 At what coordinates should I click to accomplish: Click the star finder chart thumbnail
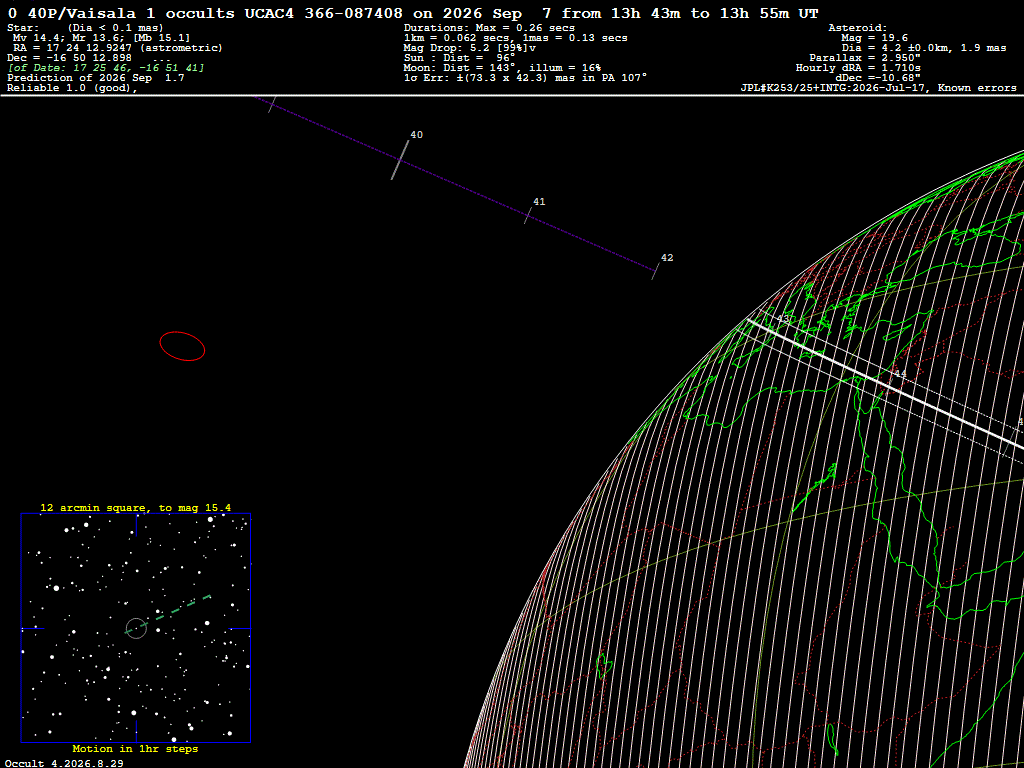click(136, 628)
